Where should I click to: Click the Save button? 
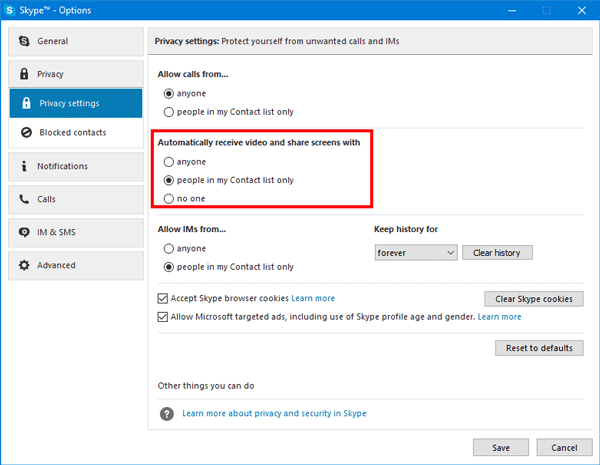coord(500,447)
